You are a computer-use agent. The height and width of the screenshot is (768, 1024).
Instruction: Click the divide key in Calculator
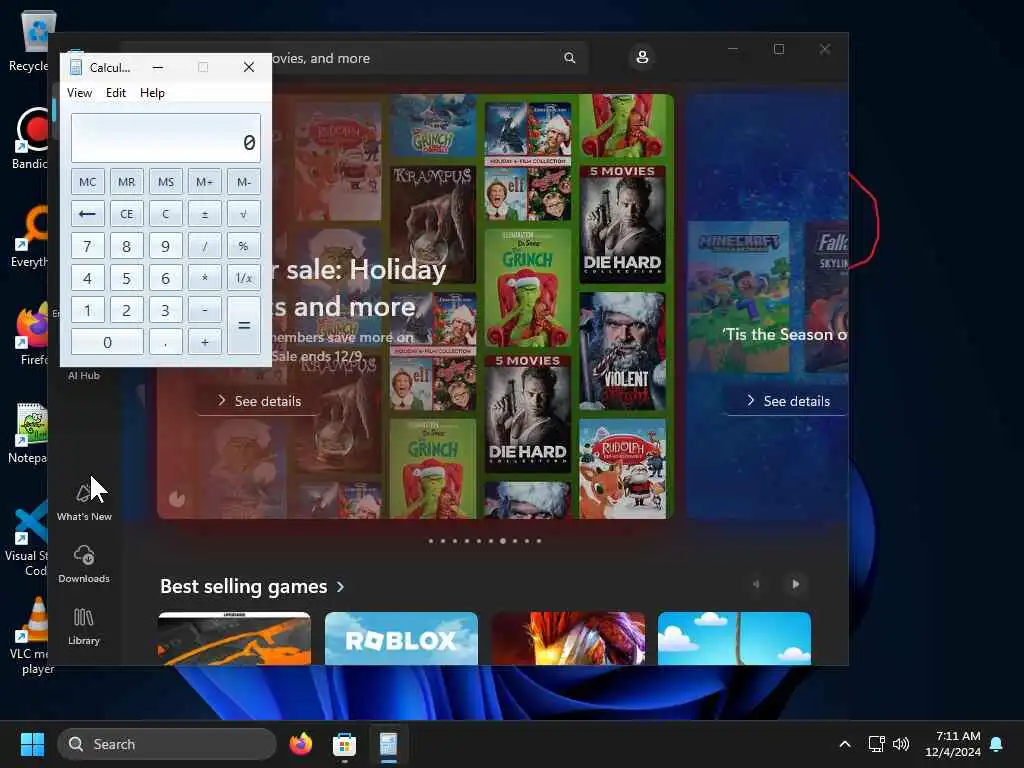click(x=204, y=246)
